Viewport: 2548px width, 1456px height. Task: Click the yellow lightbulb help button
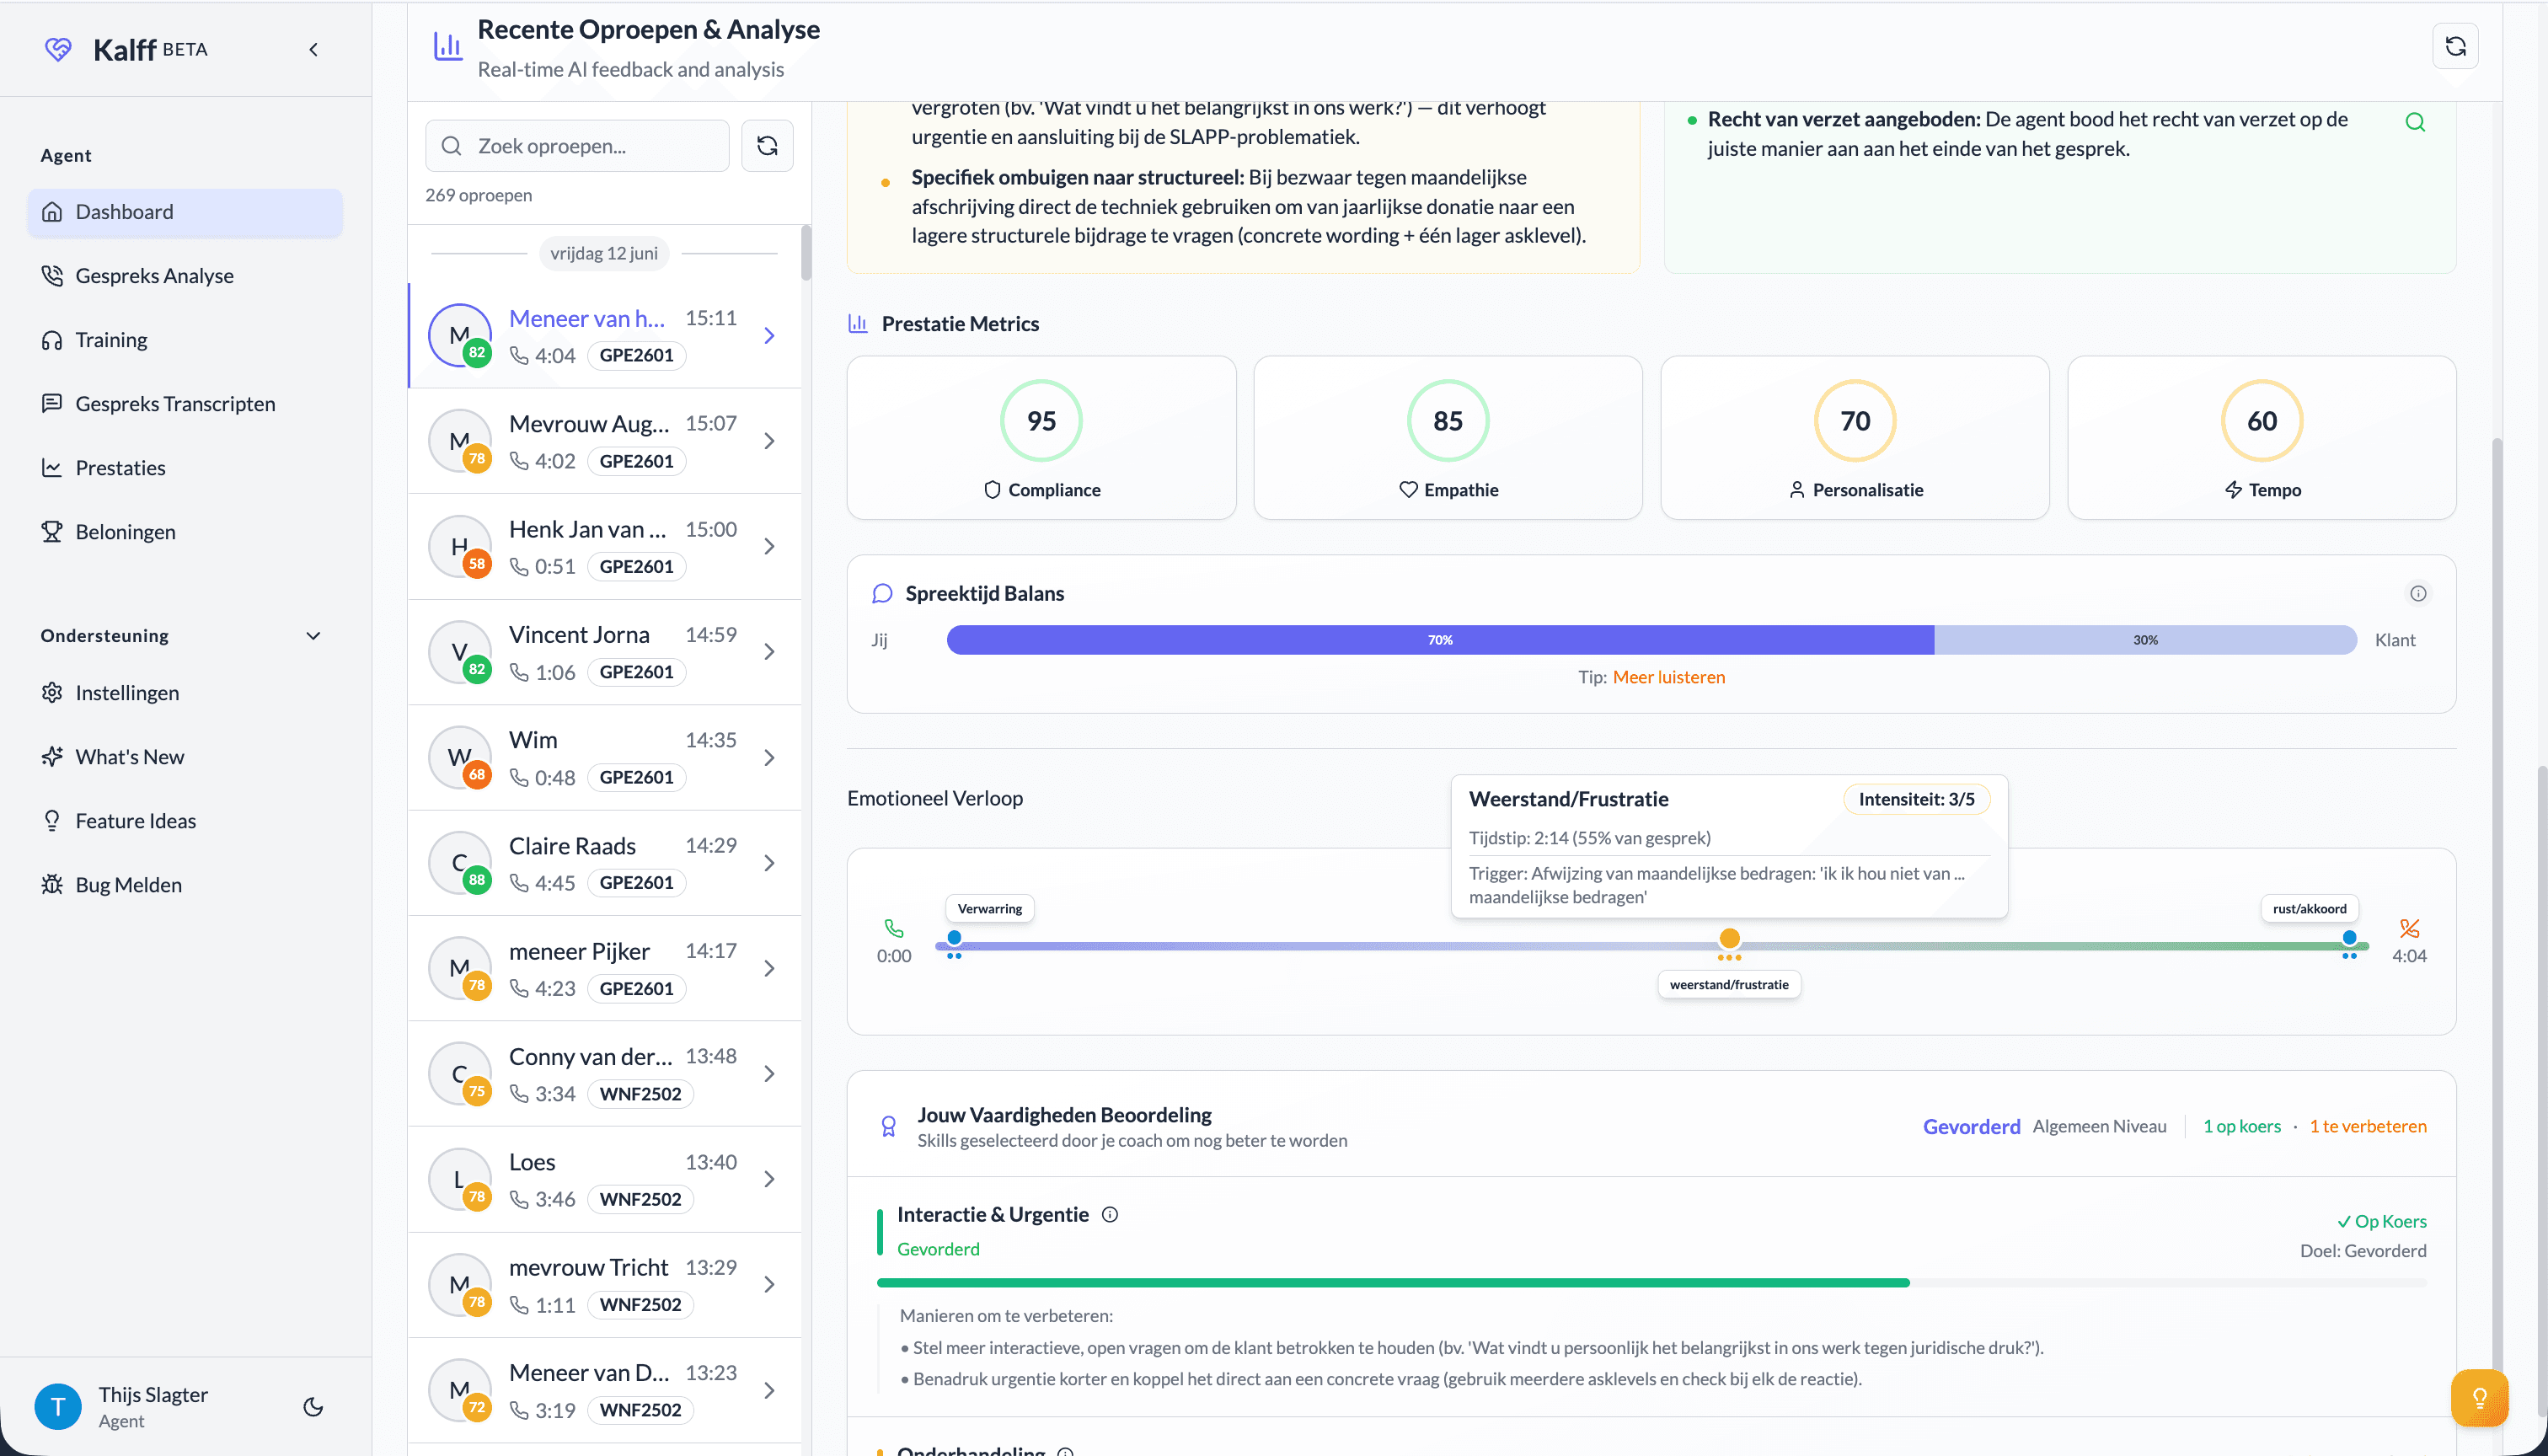2479,1397
